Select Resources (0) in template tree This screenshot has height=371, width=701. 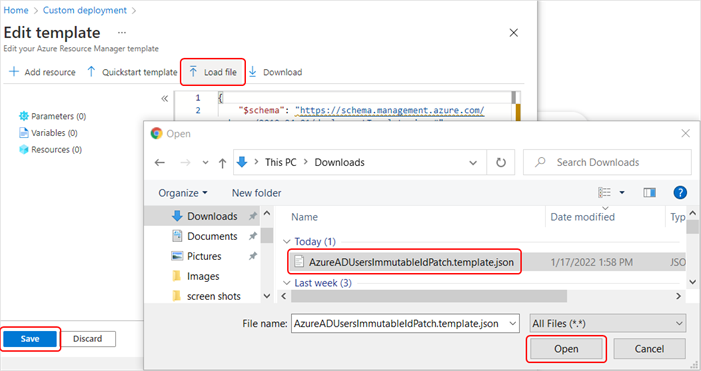[x=51, y=149]
